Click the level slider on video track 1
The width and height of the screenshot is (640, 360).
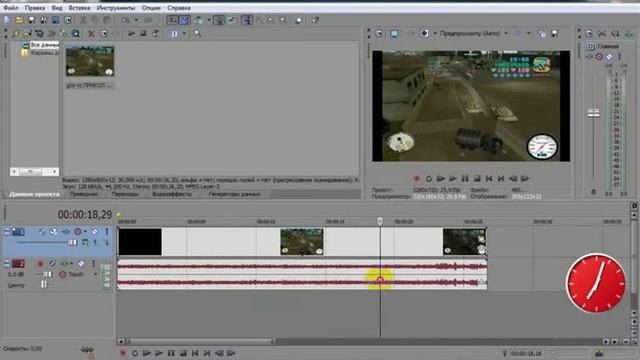tap(72, 242)
